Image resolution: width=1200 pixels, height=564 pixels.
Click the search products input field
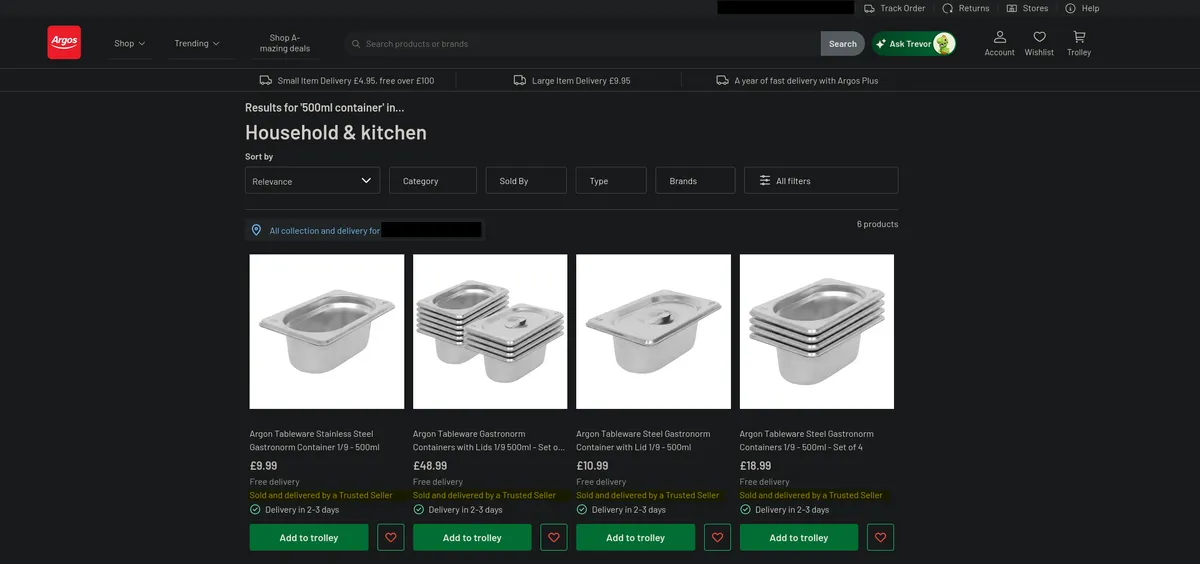(x=590, y=44)
